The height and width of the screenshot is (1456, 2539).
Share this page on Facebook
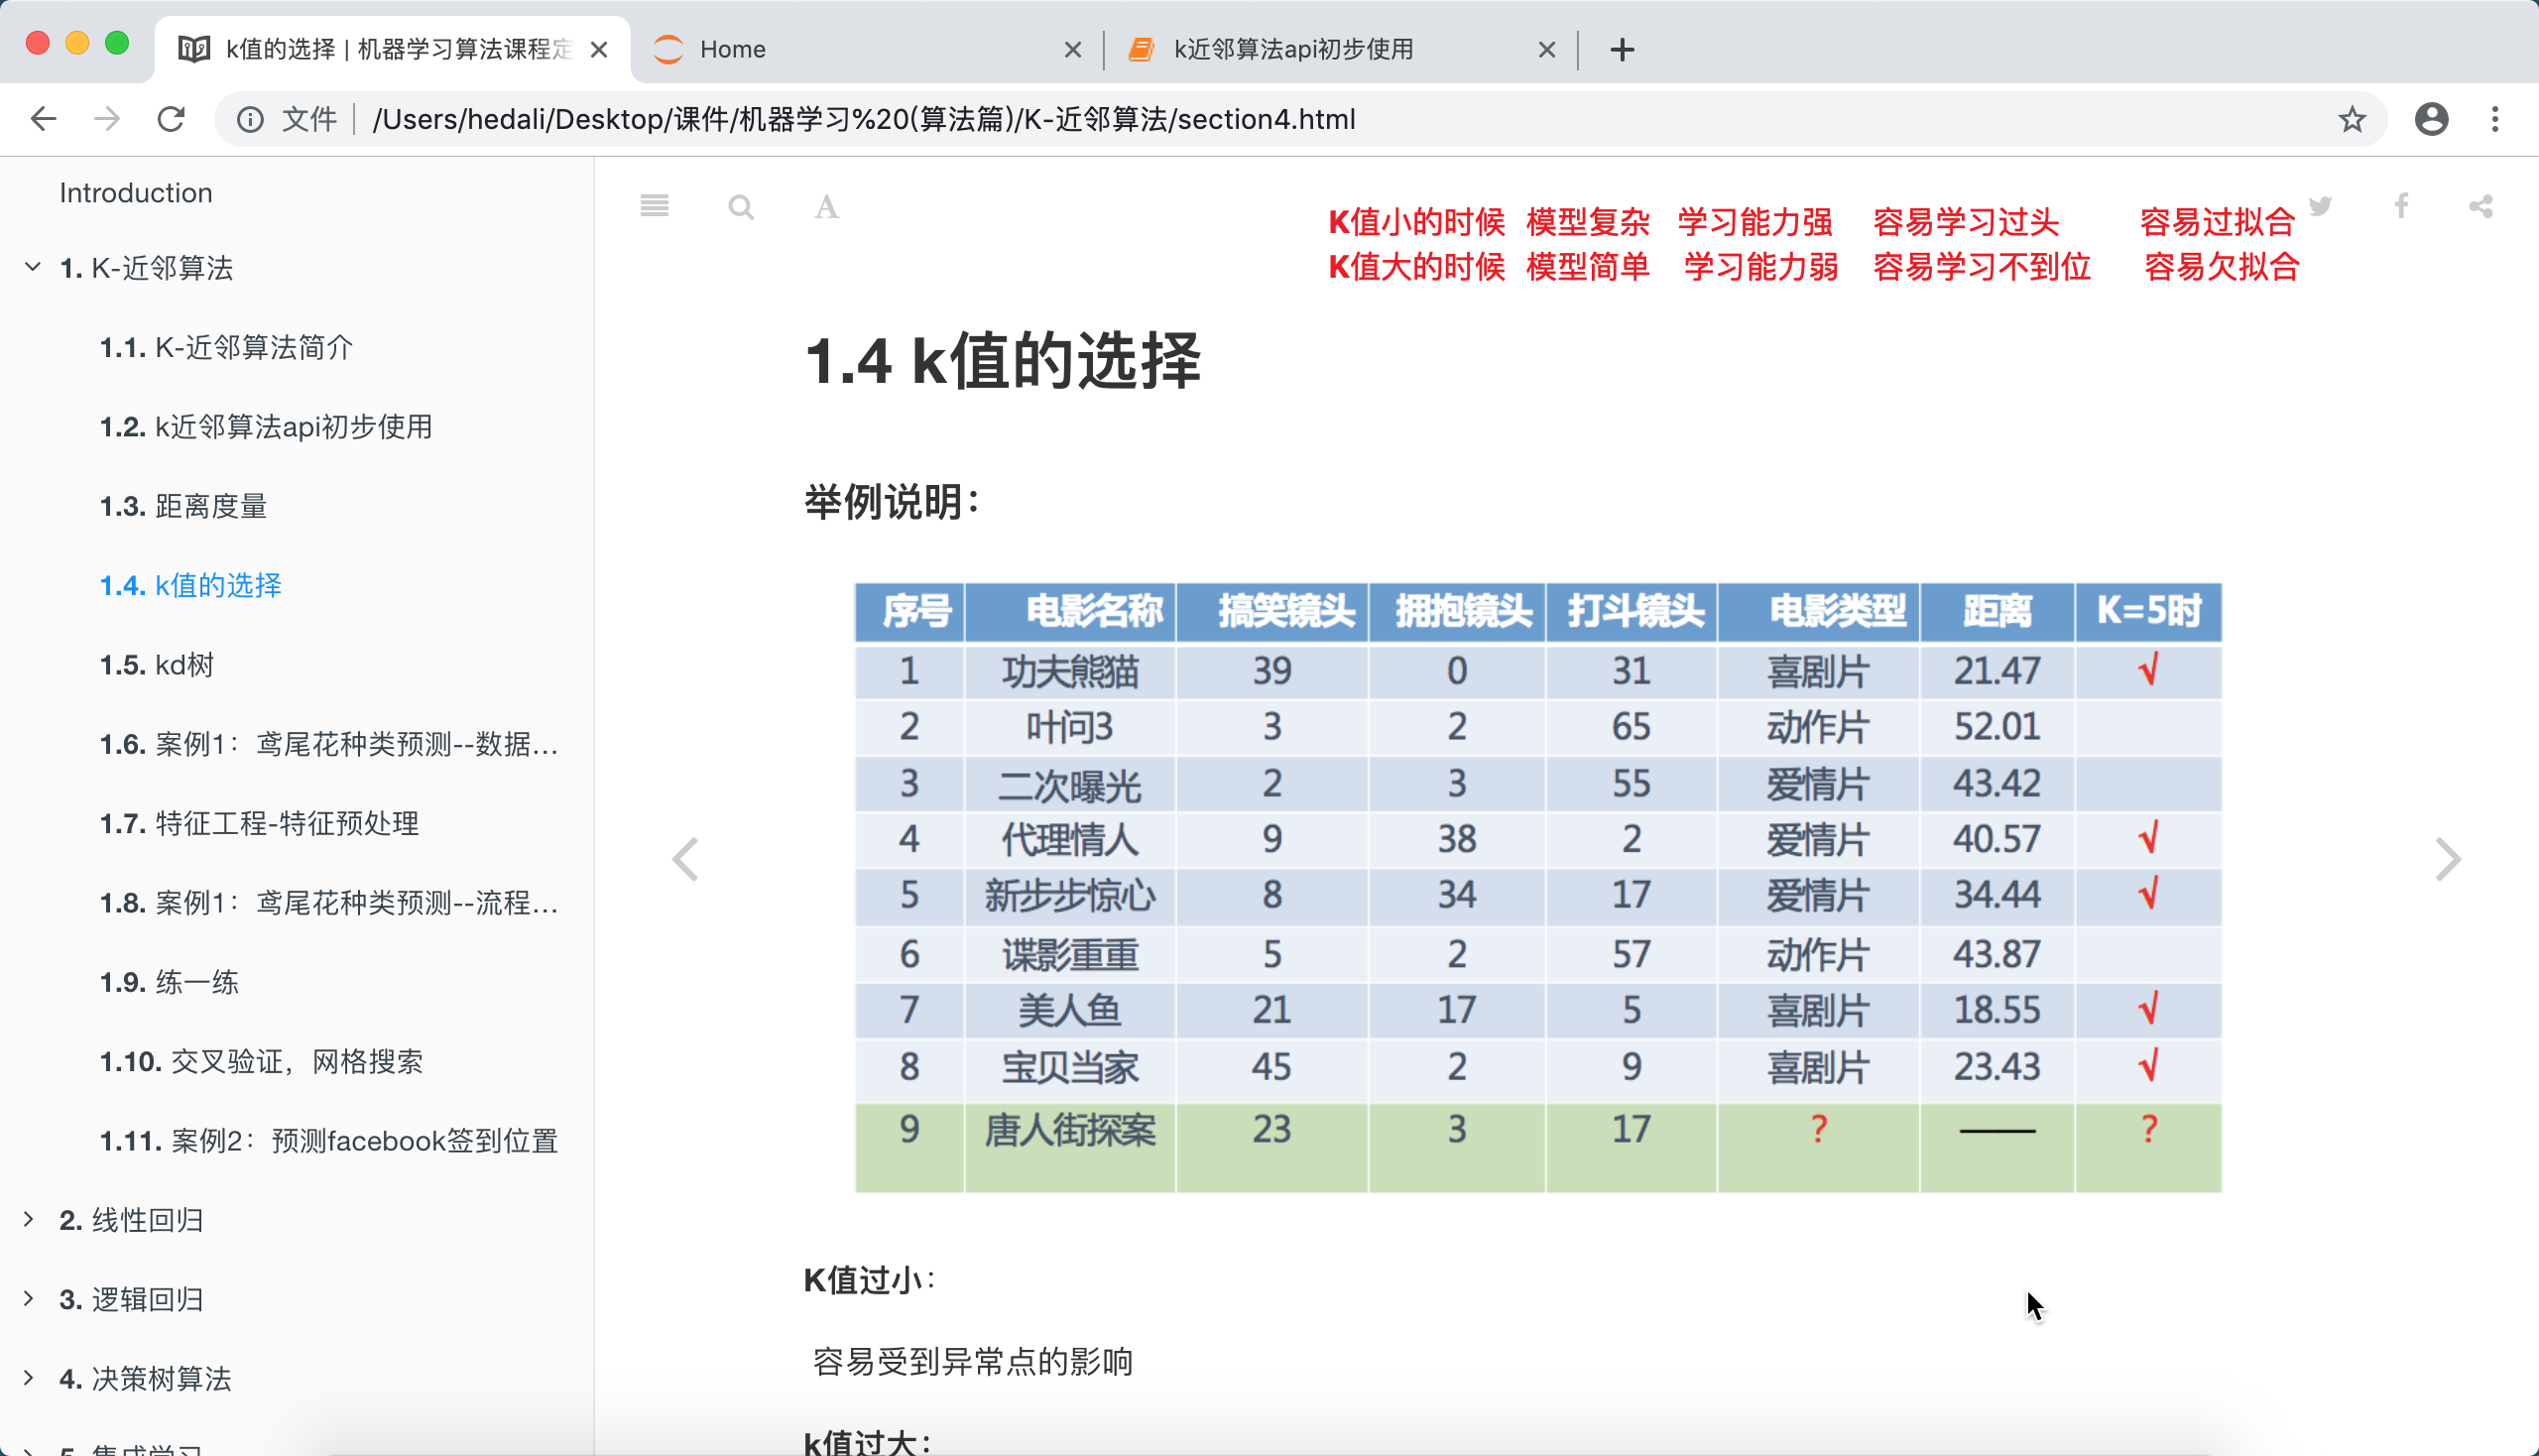click(x=2401, y=206)
